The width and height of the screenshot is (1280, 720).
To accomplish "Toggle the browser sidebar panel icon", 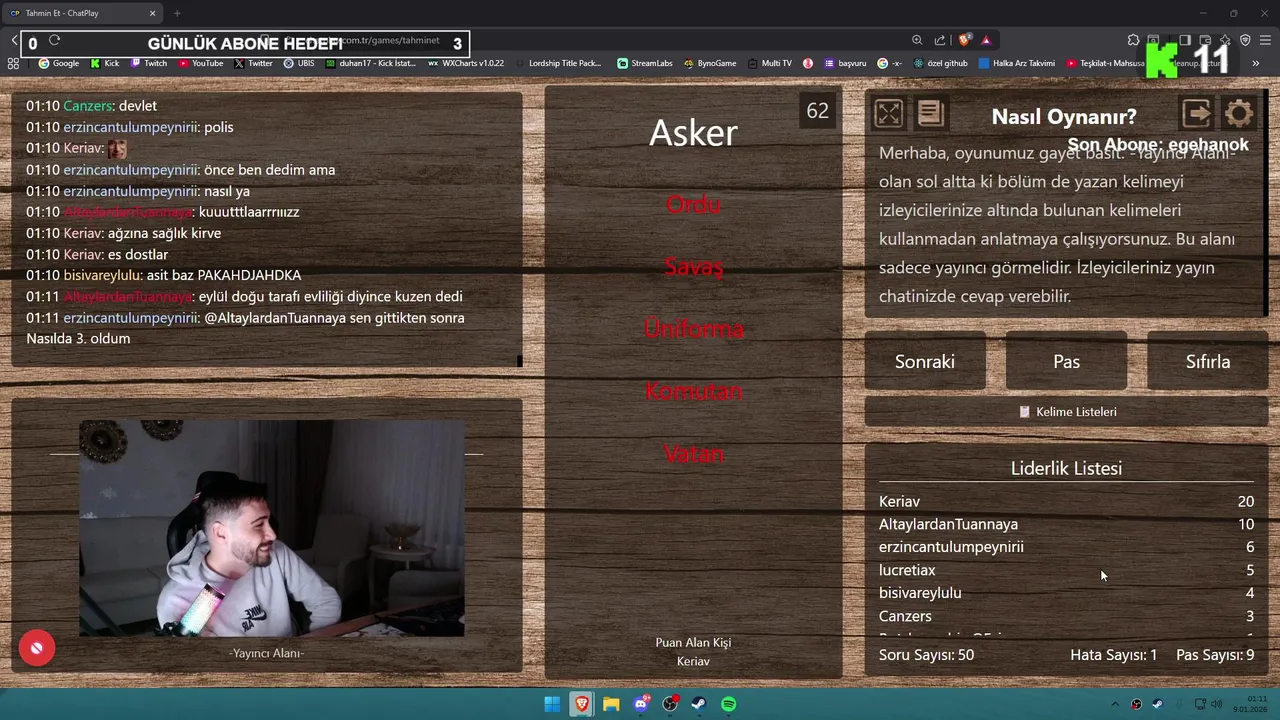I will pos(1185,40).
